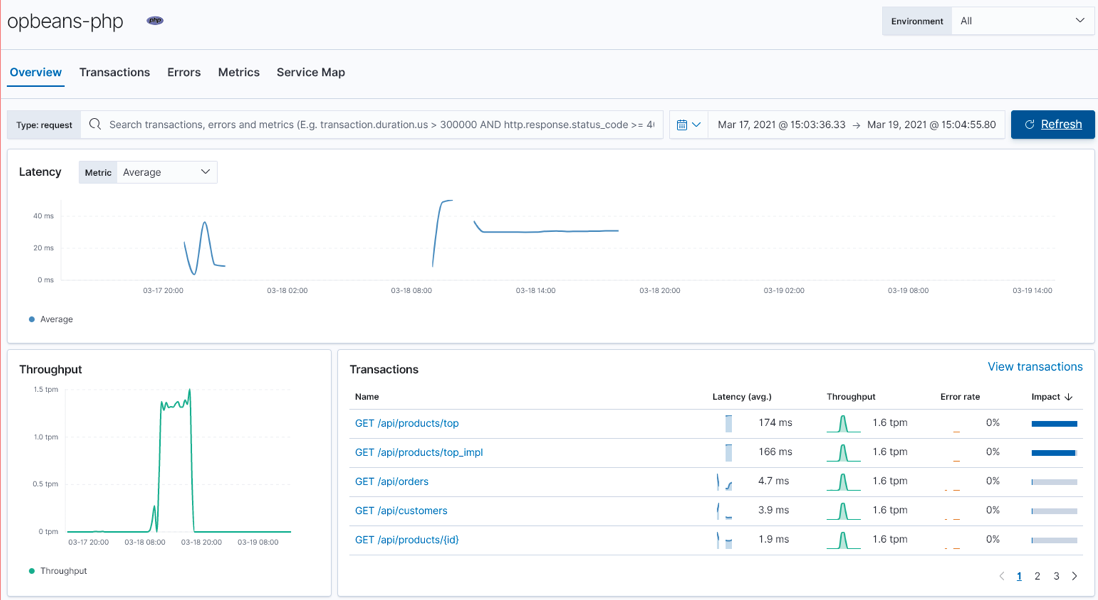Open GET /api/products/top transaction

point(407,423)
